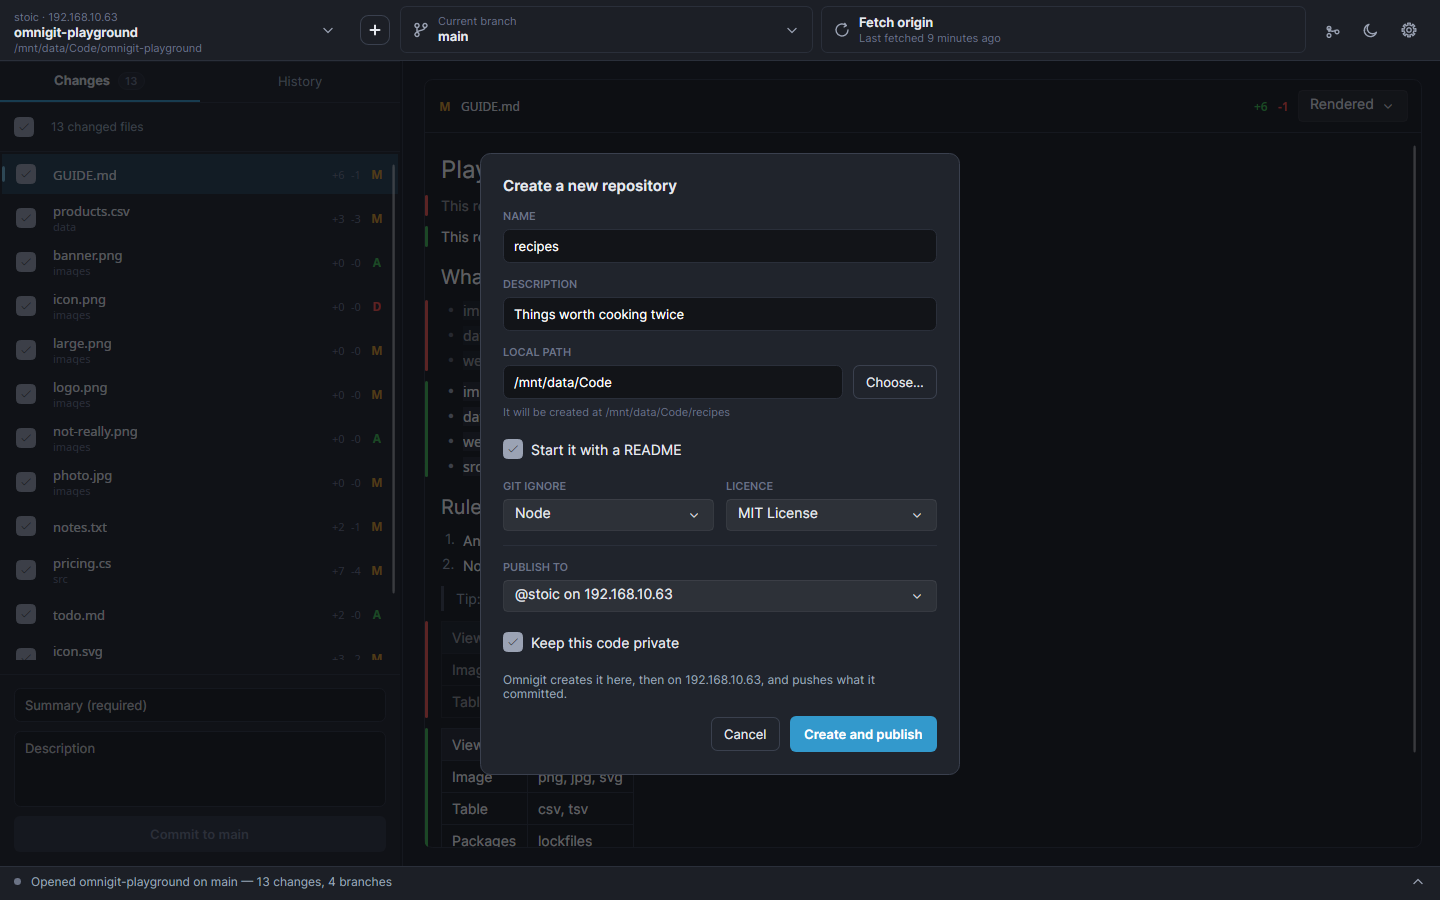Image resolution: width=1440 pixels, height=900 pixels.
Task: Toggle Keep this code private checkbox
Action: click(x=513, y=642)
